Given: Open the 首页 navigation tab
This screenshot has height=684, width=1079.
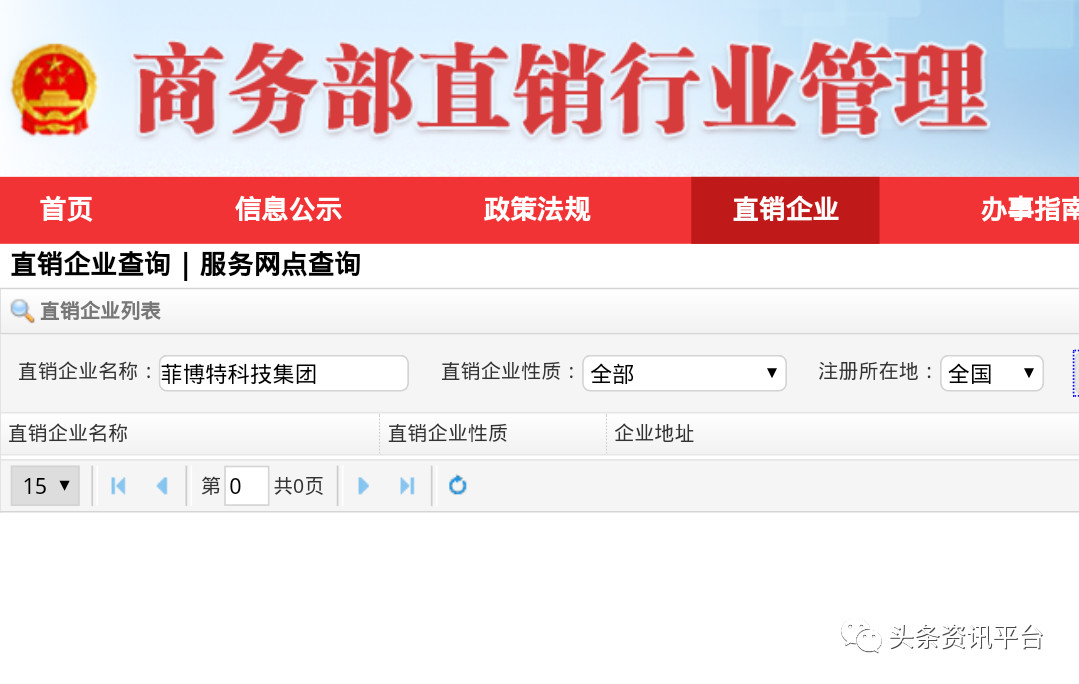Looking at the screenshot, I should coord(66,210).
